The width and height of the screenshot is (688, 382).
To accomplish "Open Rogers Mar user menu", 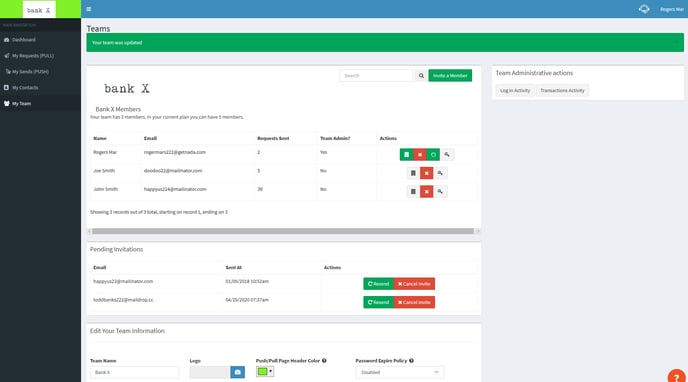I will pos(672,9).
